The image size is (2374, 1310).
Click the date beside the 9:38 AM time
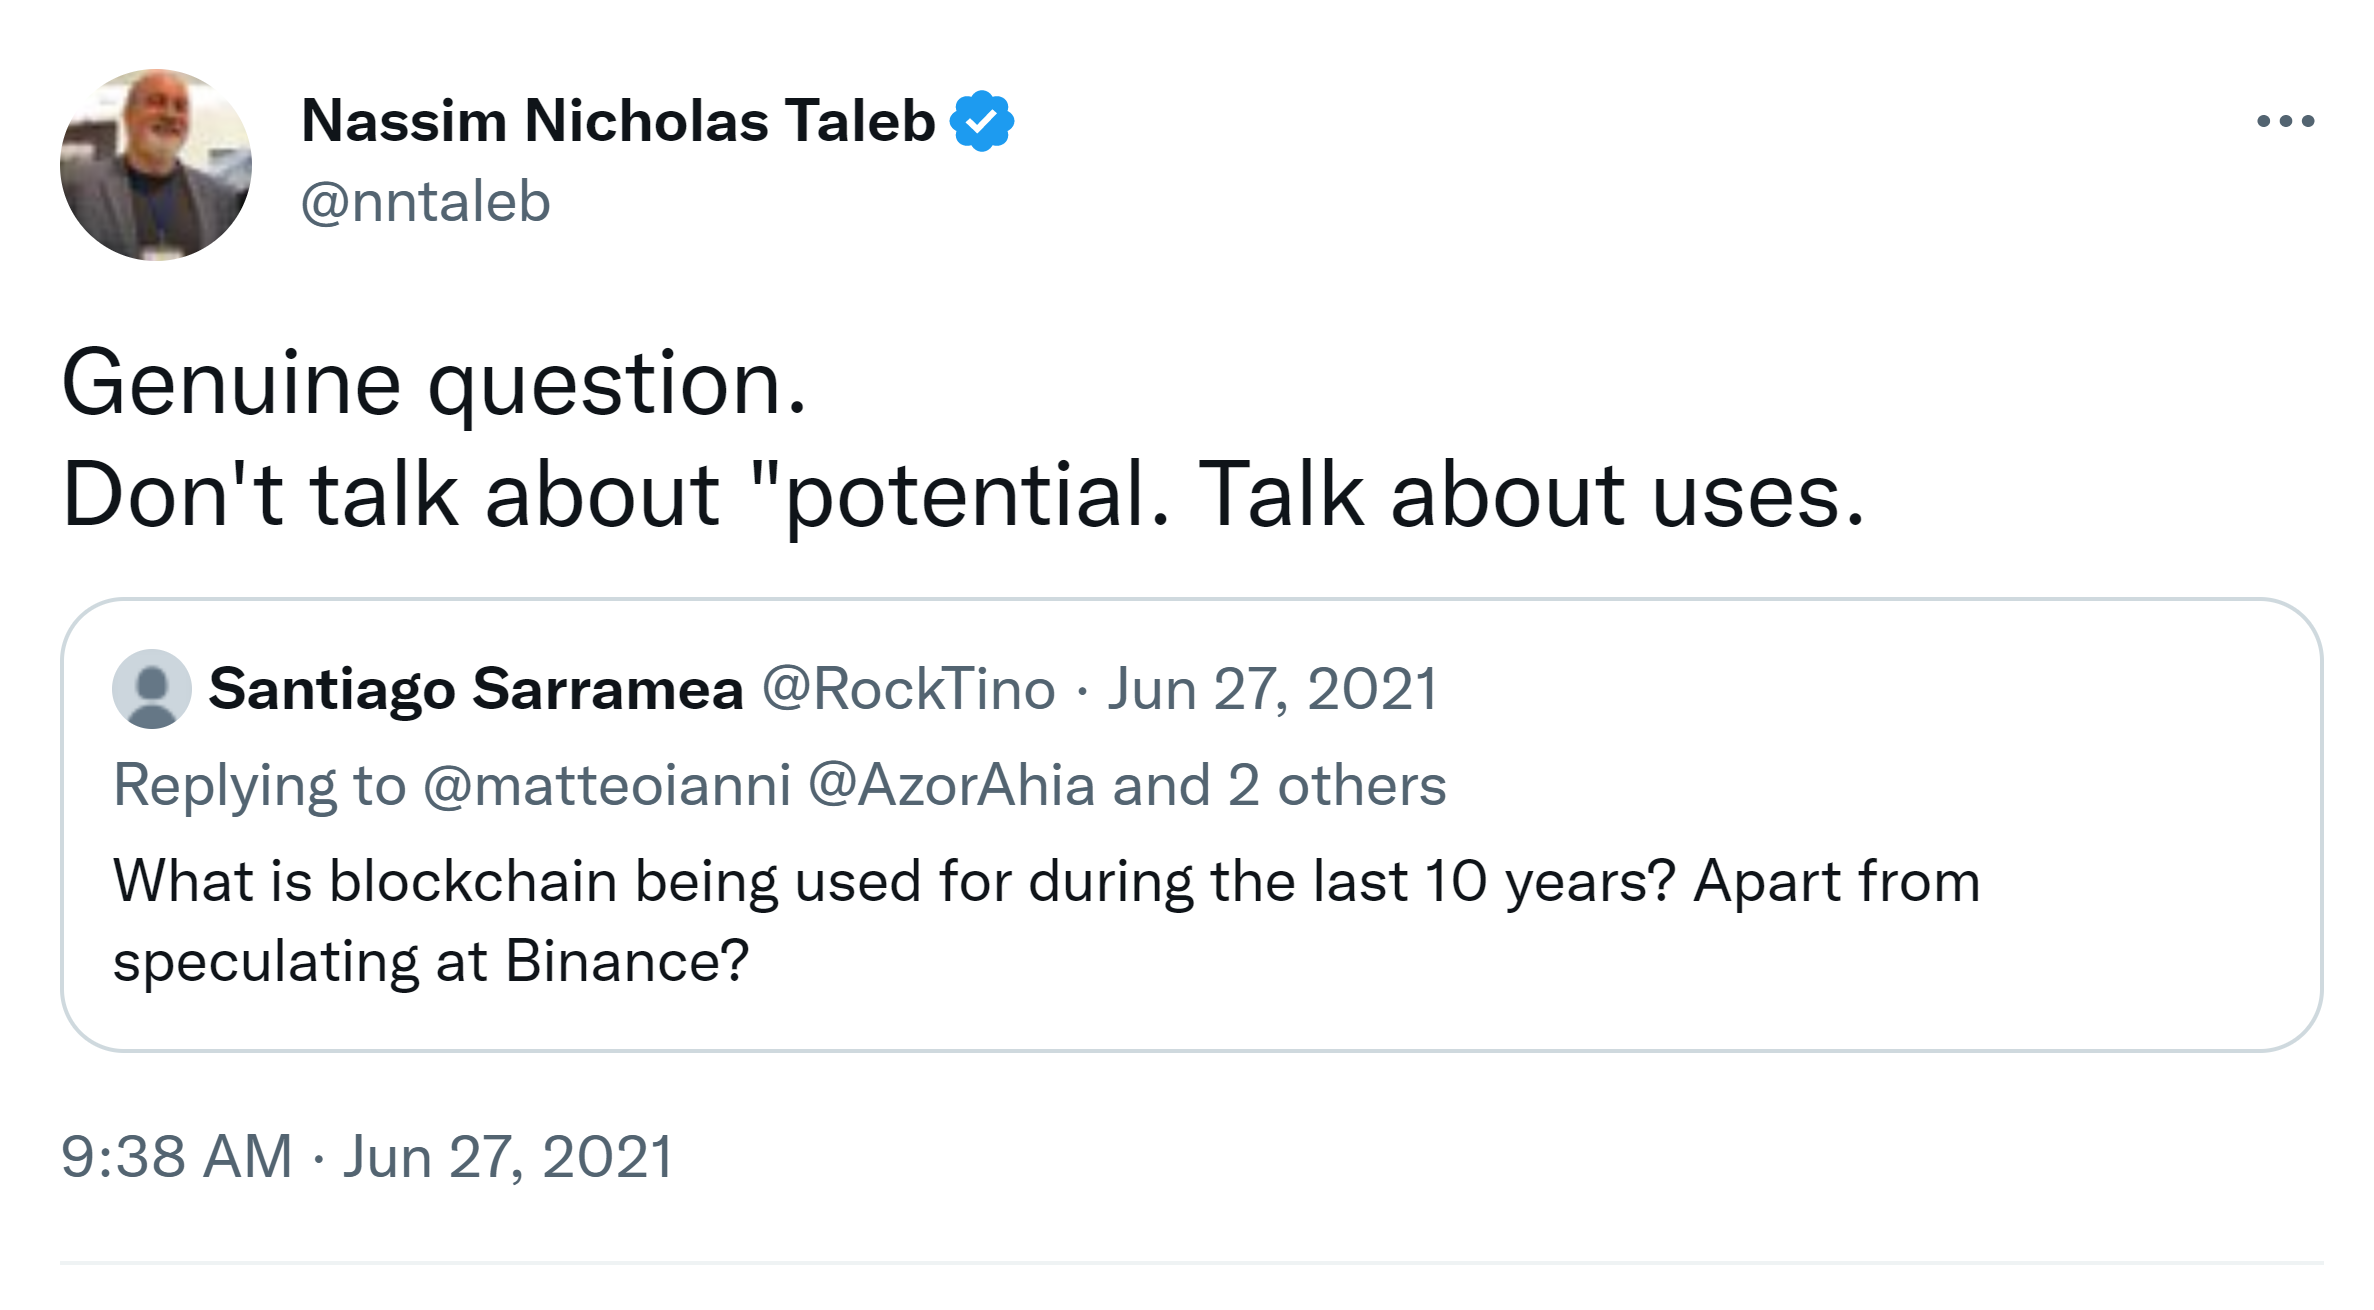508,1157
